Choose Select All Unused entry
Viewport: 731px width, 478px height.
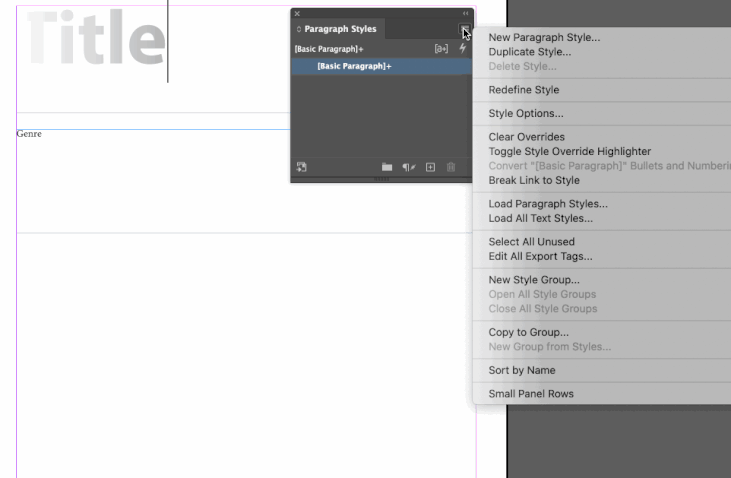[x=531, y=242]
